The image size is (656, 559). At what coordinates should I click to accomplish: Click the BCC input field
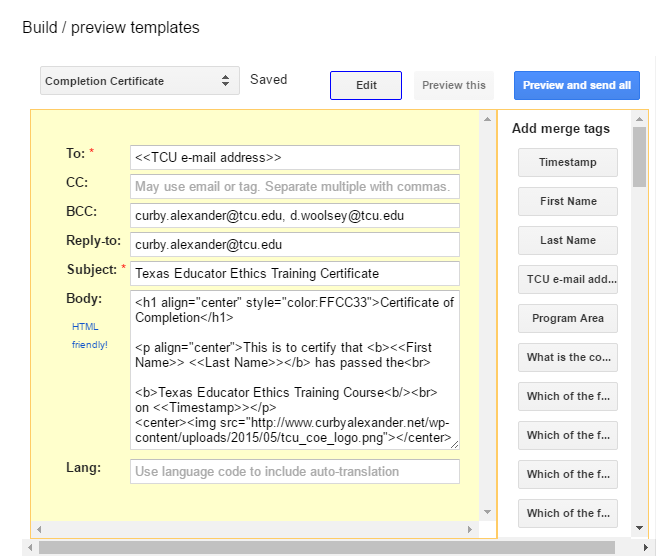pyautogui.click(x=295, y=215)
